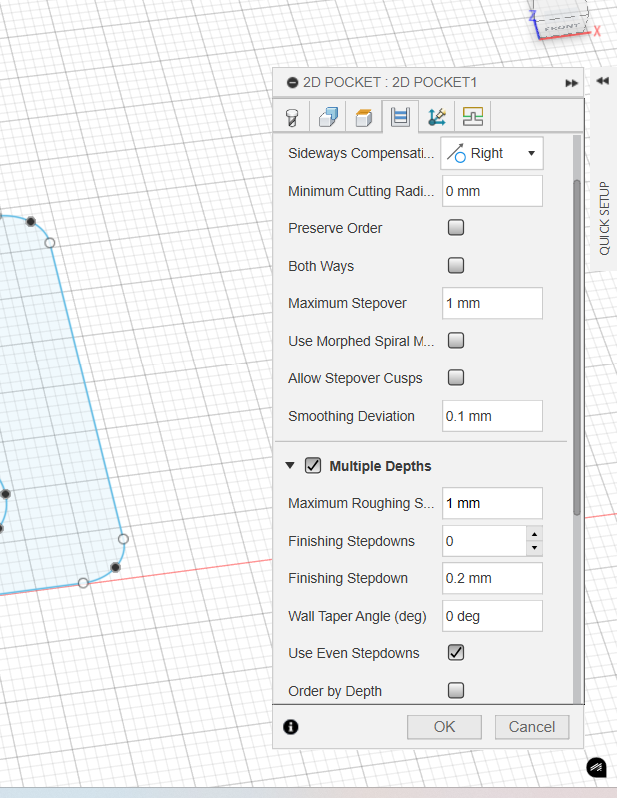Open the last tab with the pocket profile icon
This screenshot has width=617, height=798.
pyautogui.click(x=472, y=117)
